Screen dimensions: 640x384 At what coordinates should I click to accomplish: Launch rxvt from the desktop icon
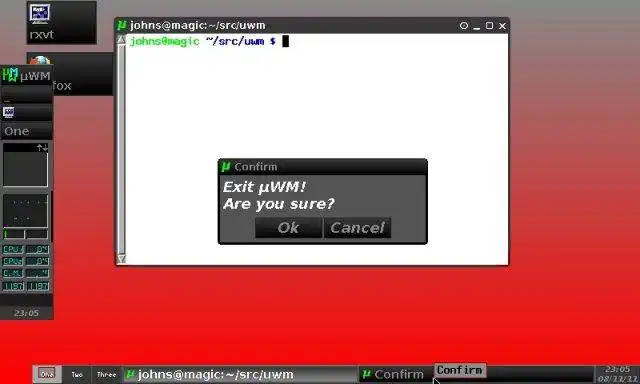(x=61, y=22)
